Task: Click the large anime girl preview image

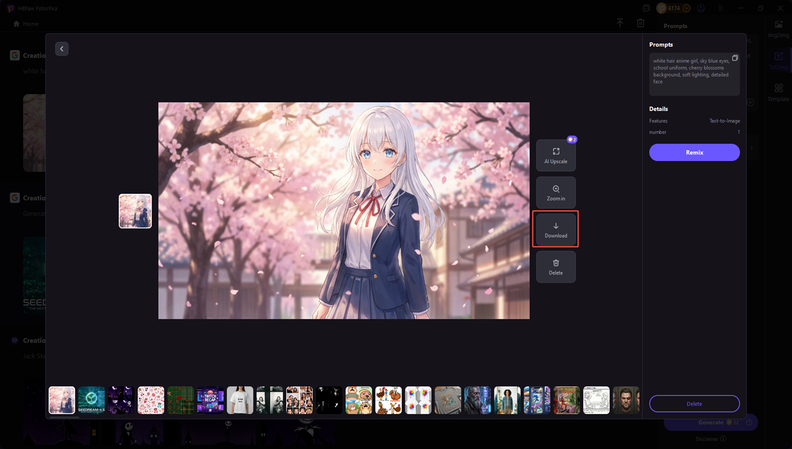Action: (x=344, y=211)
